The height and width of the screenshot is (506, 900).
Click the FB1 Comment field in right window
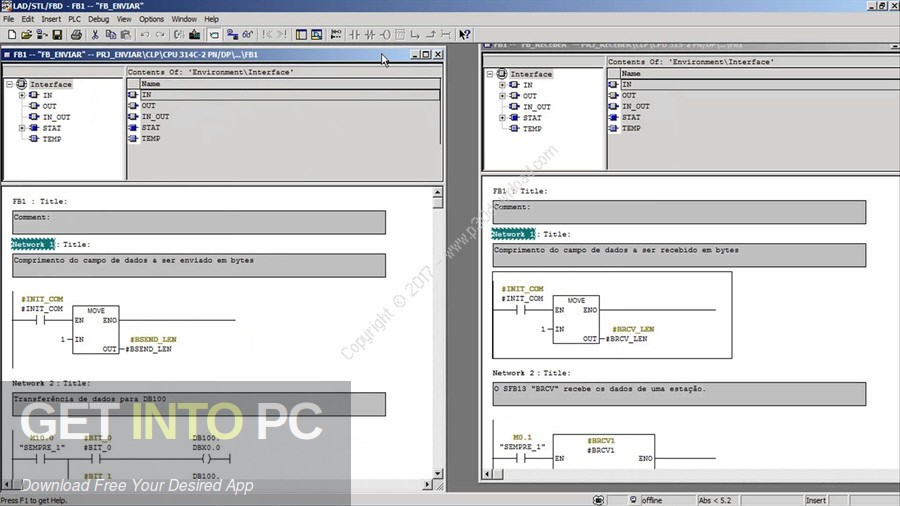click(x=679, y=212)
